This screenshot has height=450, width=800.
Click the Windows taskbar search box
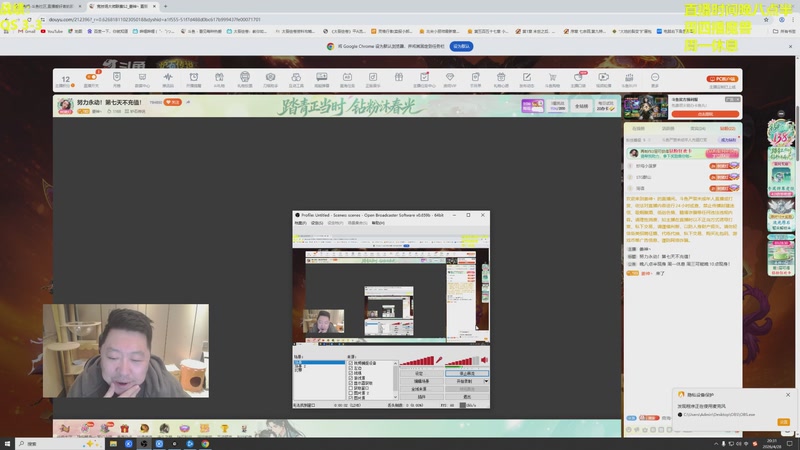[59, 444]
